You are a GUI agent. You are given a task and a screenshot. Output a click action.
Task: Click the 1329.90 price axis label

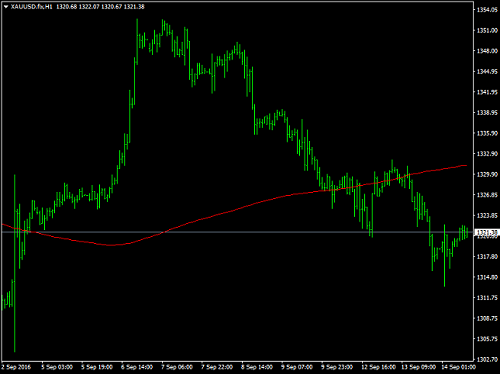487,174
